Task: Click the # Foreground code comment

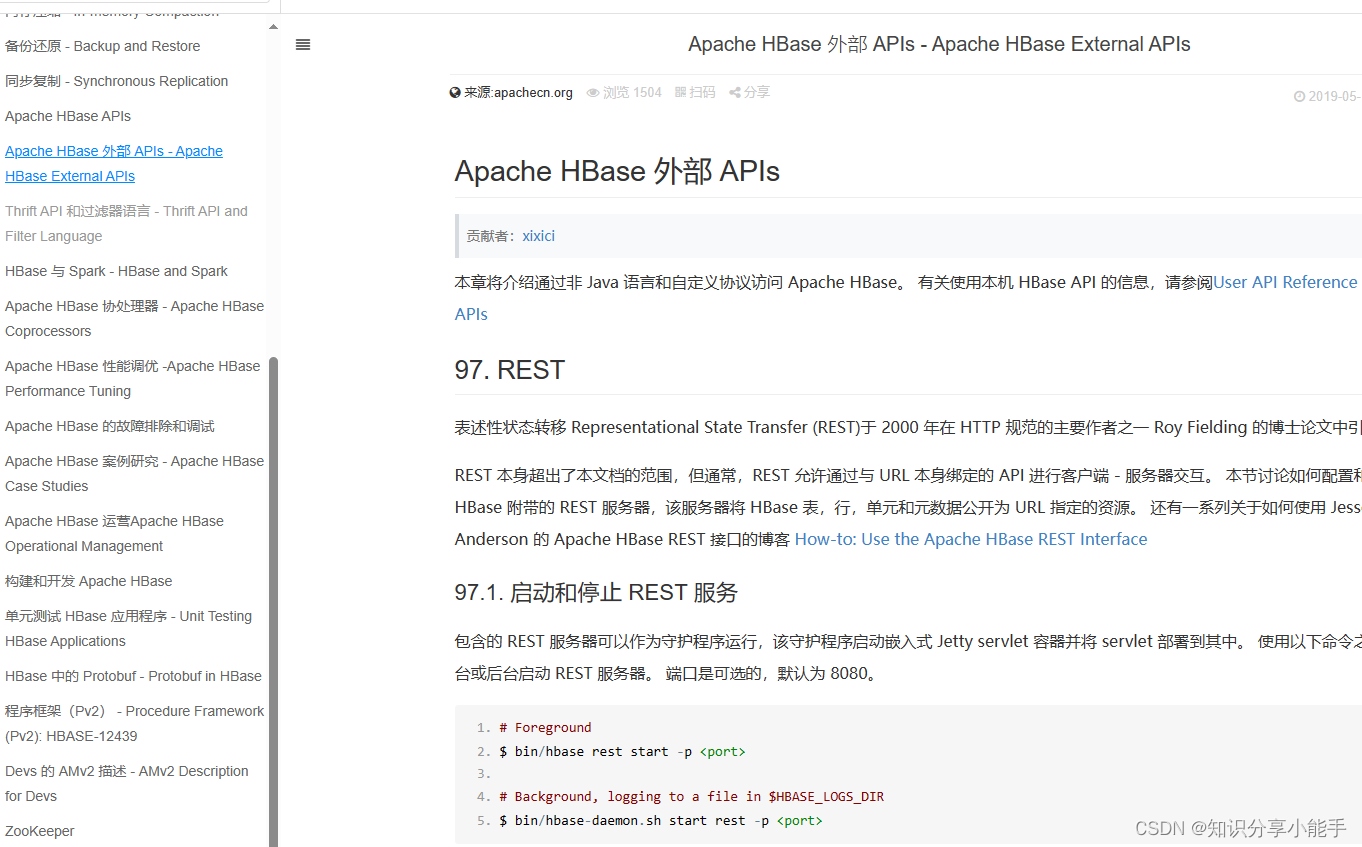Action: point(545,728)
